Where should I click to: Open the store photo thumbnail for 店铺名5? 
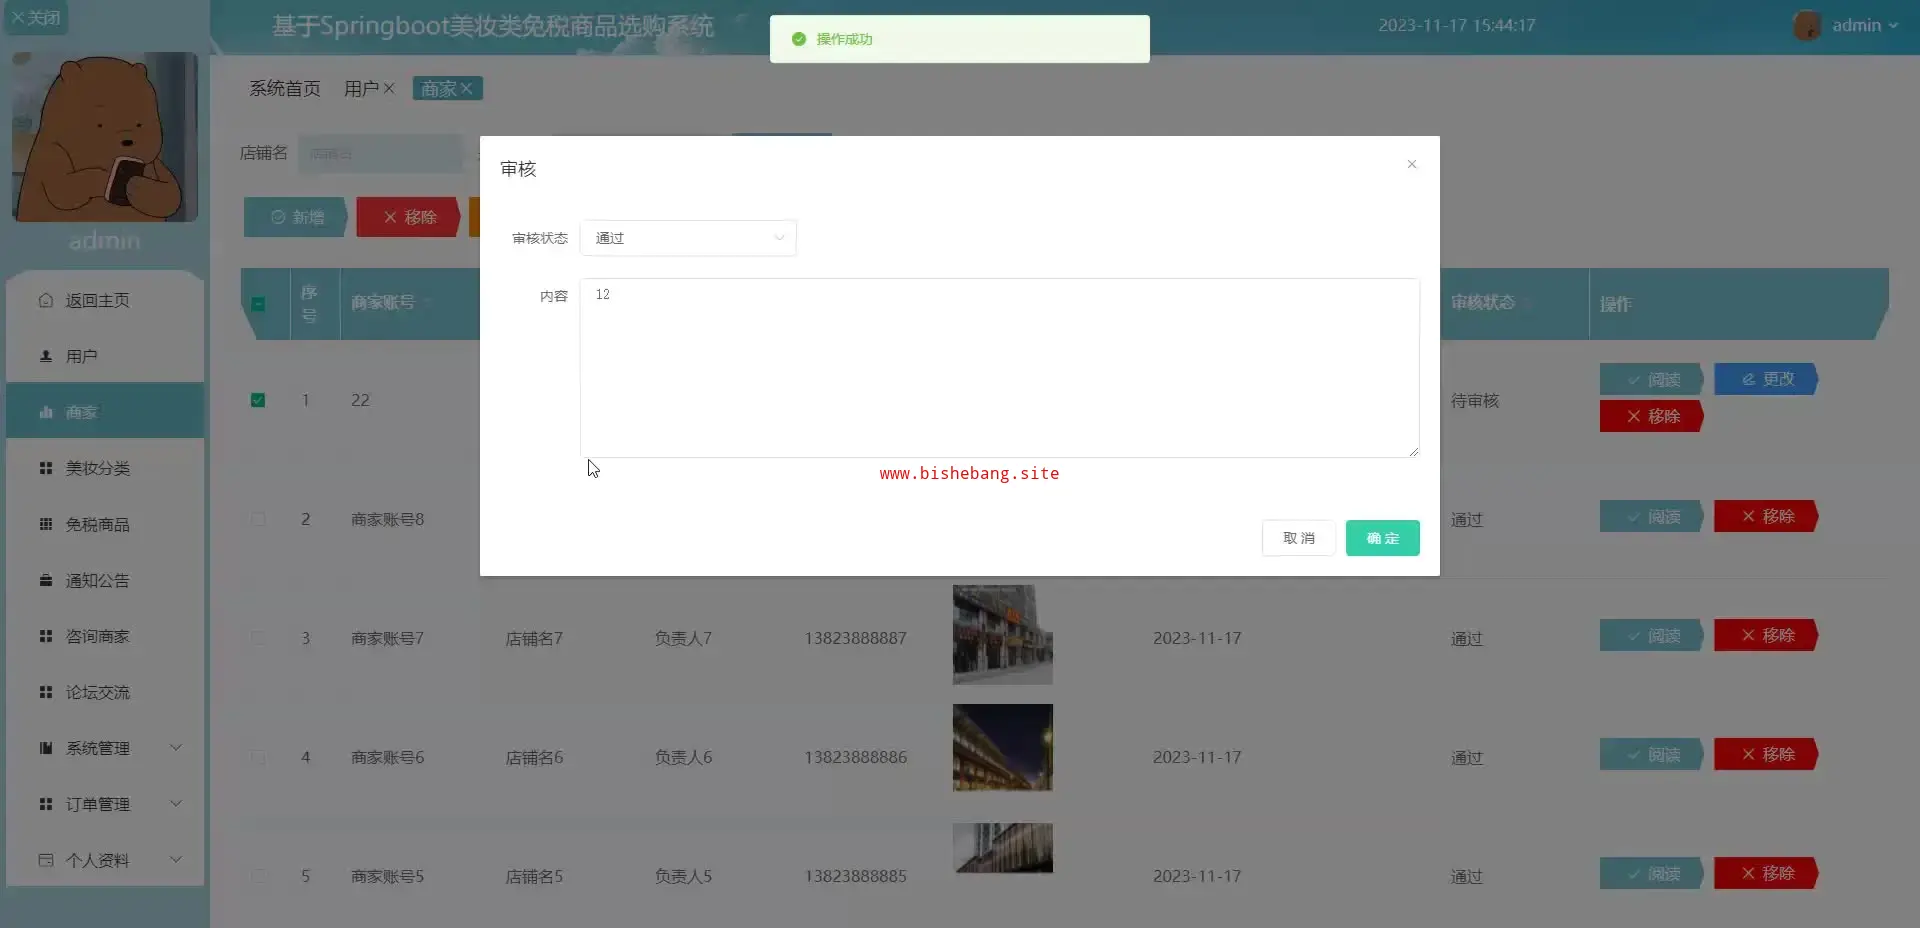click(1003, 848)
